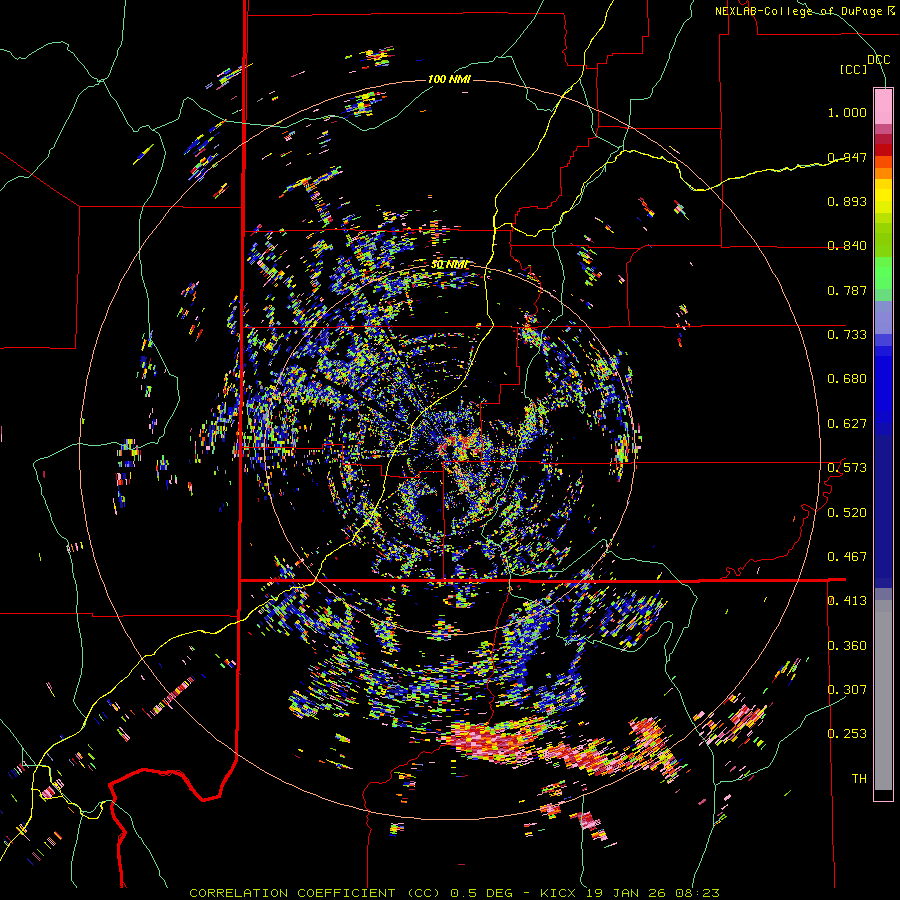Click the 50 NMI range ring label
Image resolution: width=900 pixels, height=900 pixels.
point(449,265)
